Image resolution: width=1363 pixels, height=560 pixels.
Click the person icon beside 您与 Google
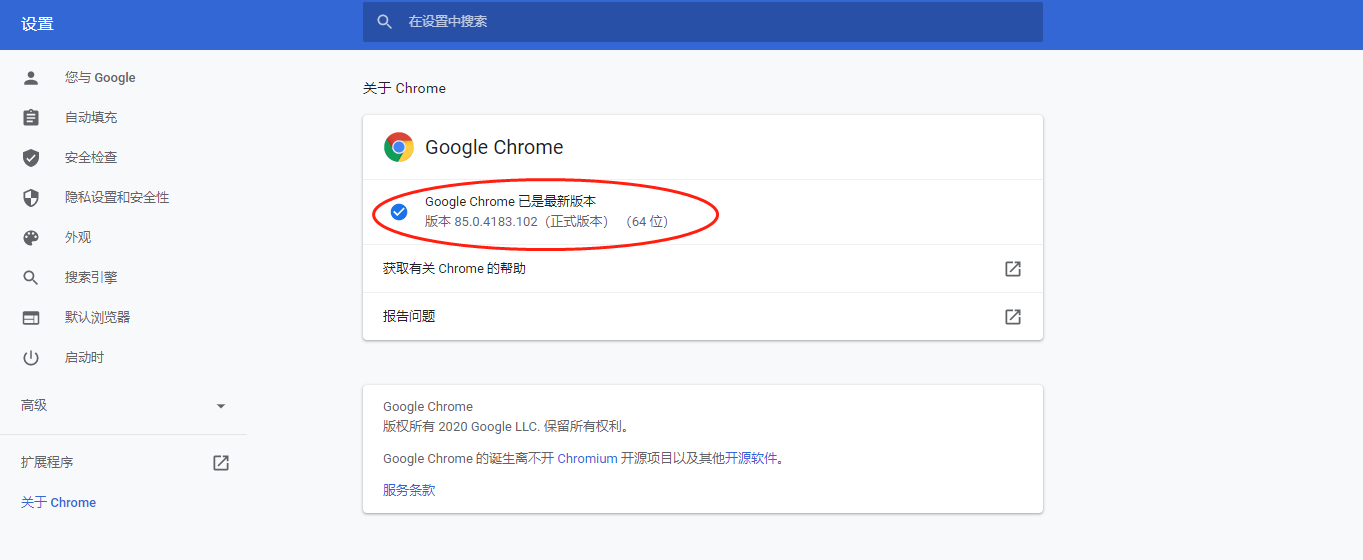pos(31,77)
